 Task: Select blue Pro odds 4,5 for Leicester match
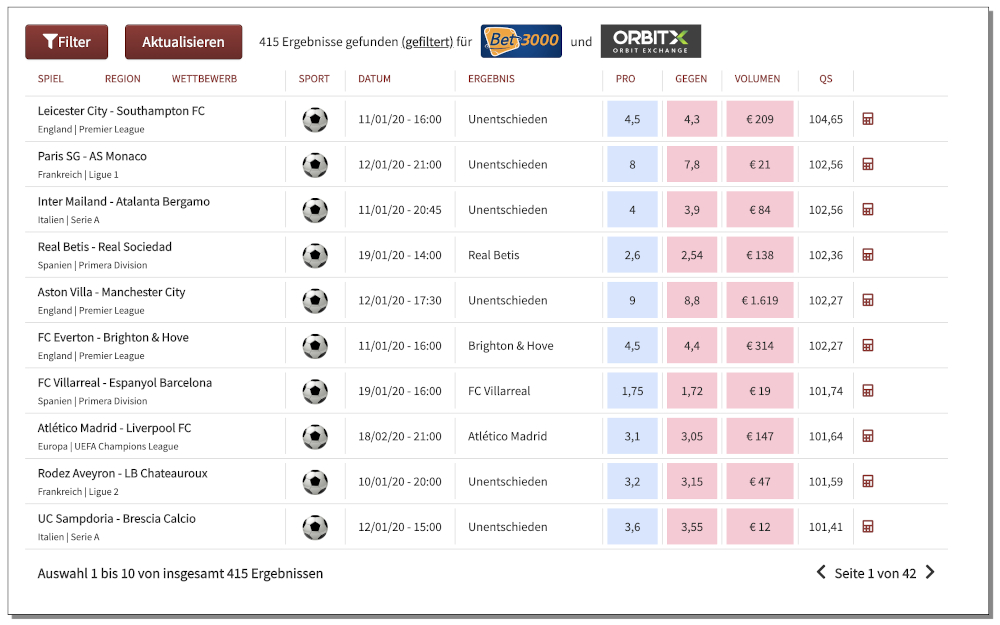click(632, 119)
